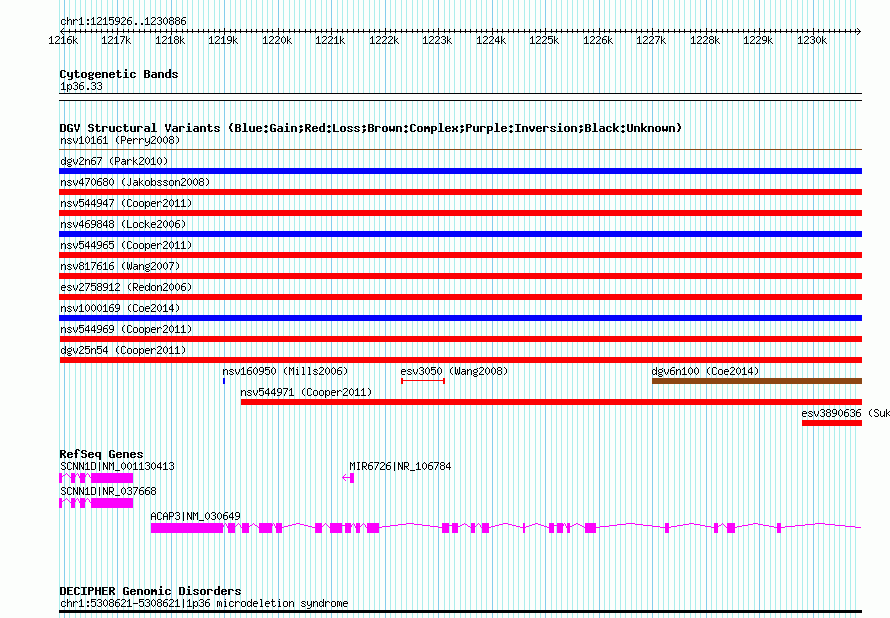Collapse the DGV Structural Variants track title
This screenshot has width=890, height=618.
(x=370, y=128)
